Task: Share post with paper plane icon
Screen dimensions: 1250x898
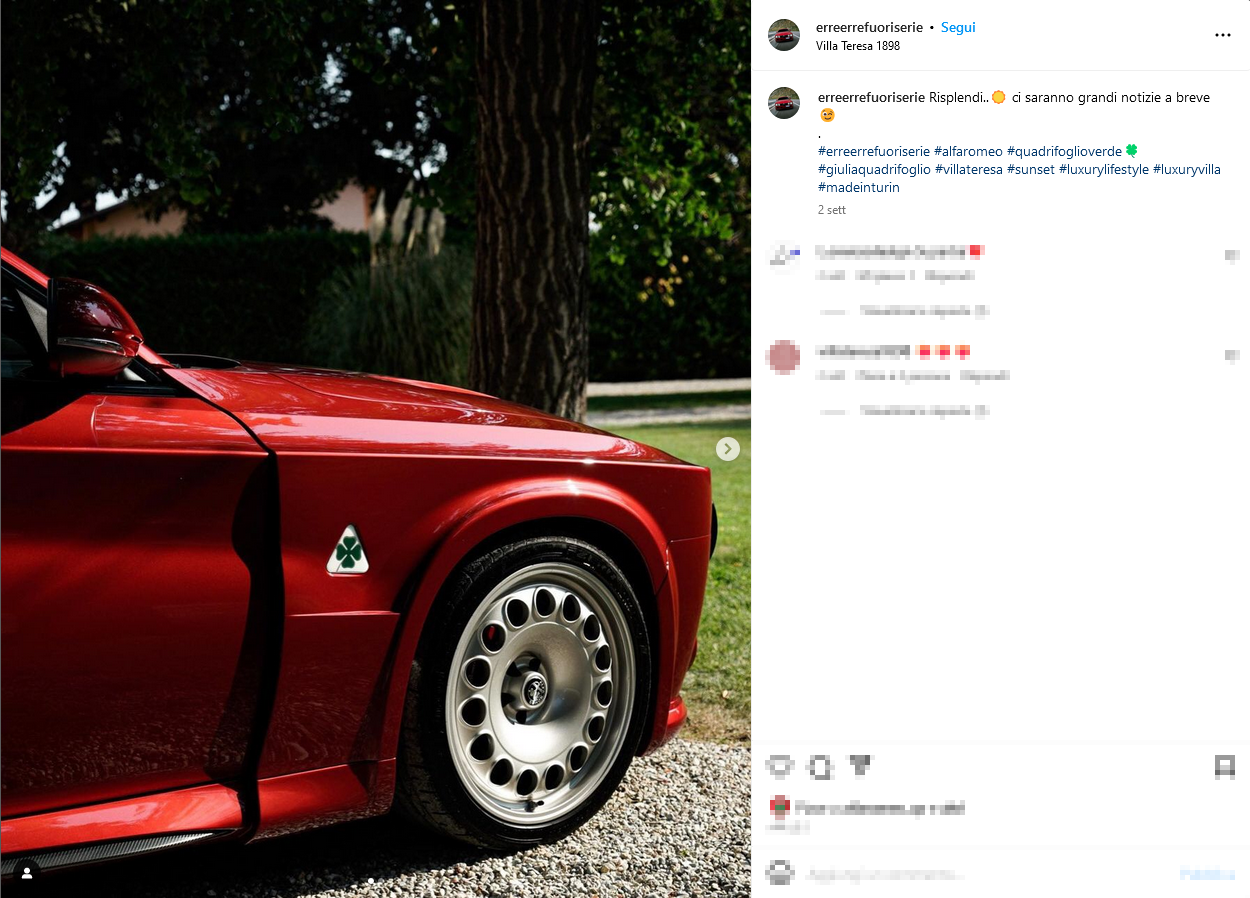Action: pyautogui.click(x=860, y=766)
